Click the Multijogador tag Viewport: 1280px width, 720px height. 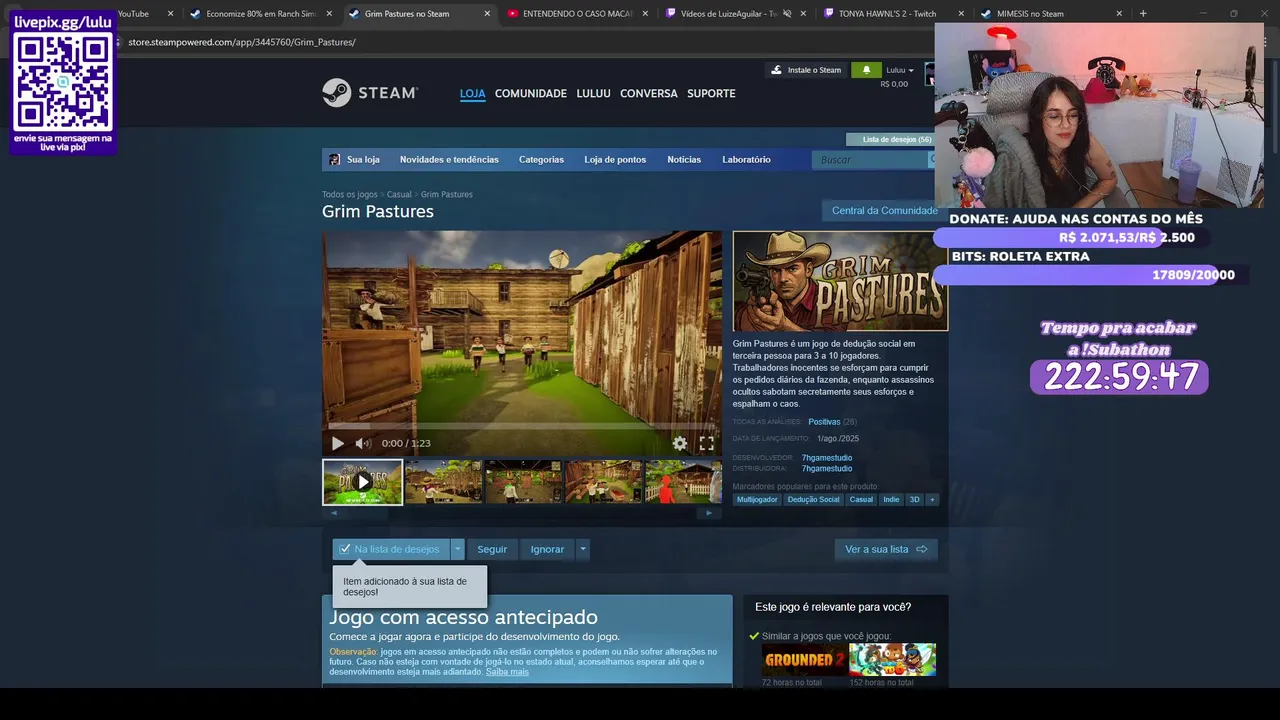(757, 499)
